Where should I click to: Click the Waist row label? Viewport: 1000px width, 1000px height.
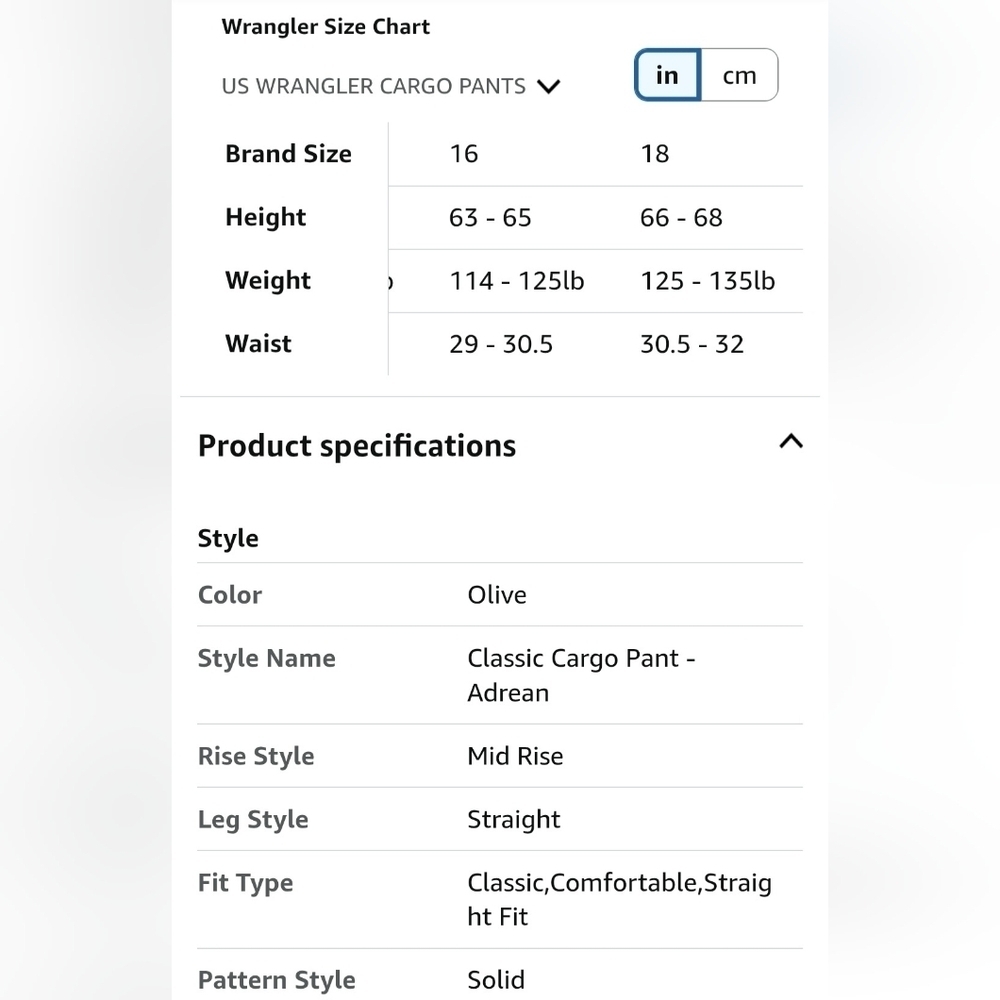(x=258, y=344)
